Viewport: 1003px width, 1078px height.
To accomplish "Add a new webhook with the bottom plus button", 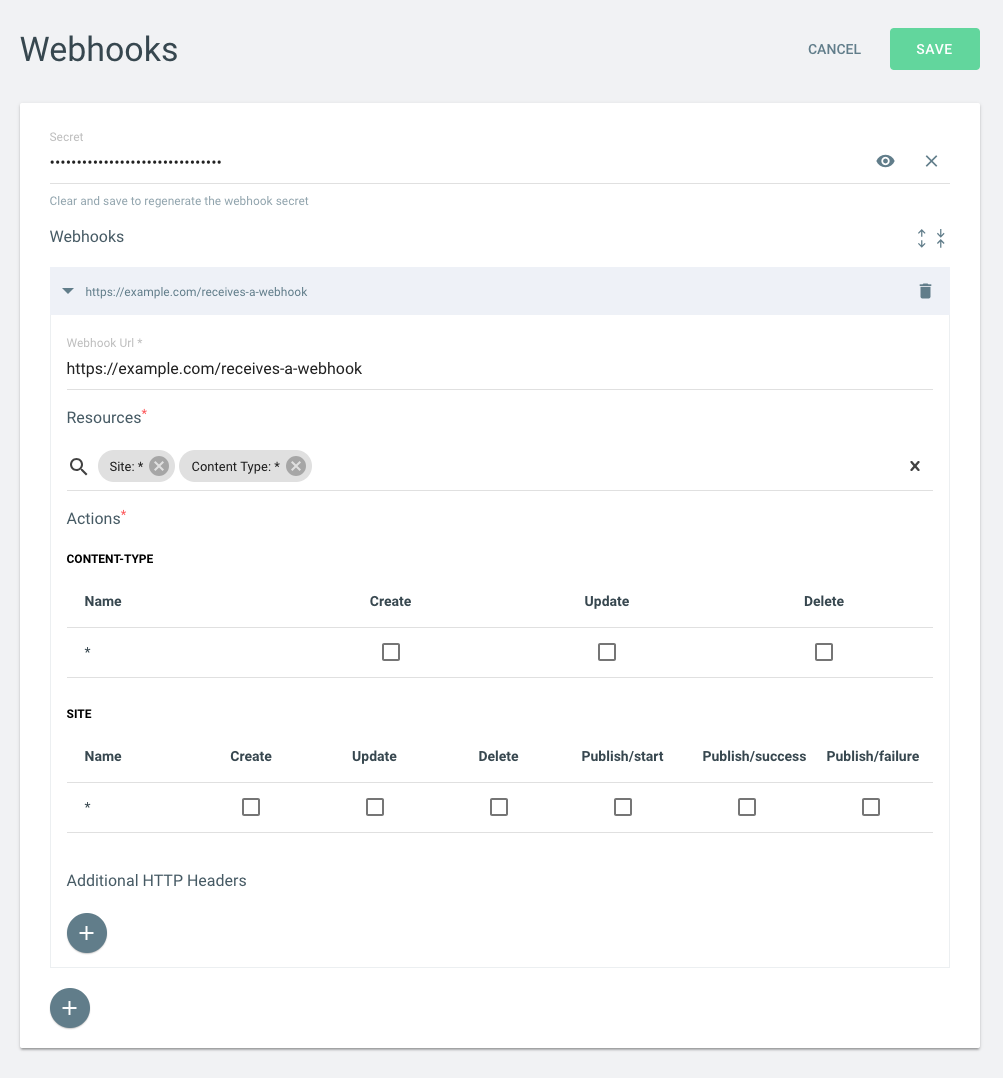I will click(69, 1009).
